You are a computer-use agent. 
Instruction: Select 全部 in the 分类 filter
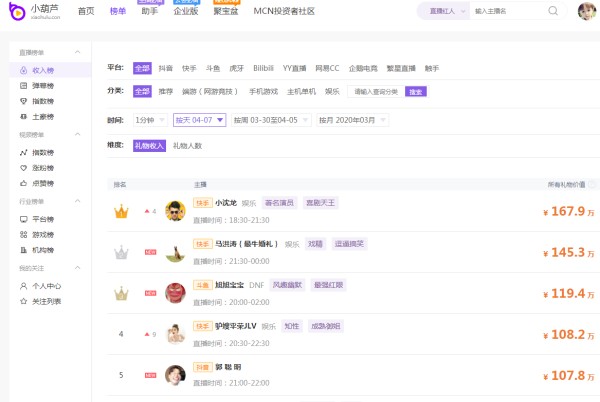[x=142, y=91]
